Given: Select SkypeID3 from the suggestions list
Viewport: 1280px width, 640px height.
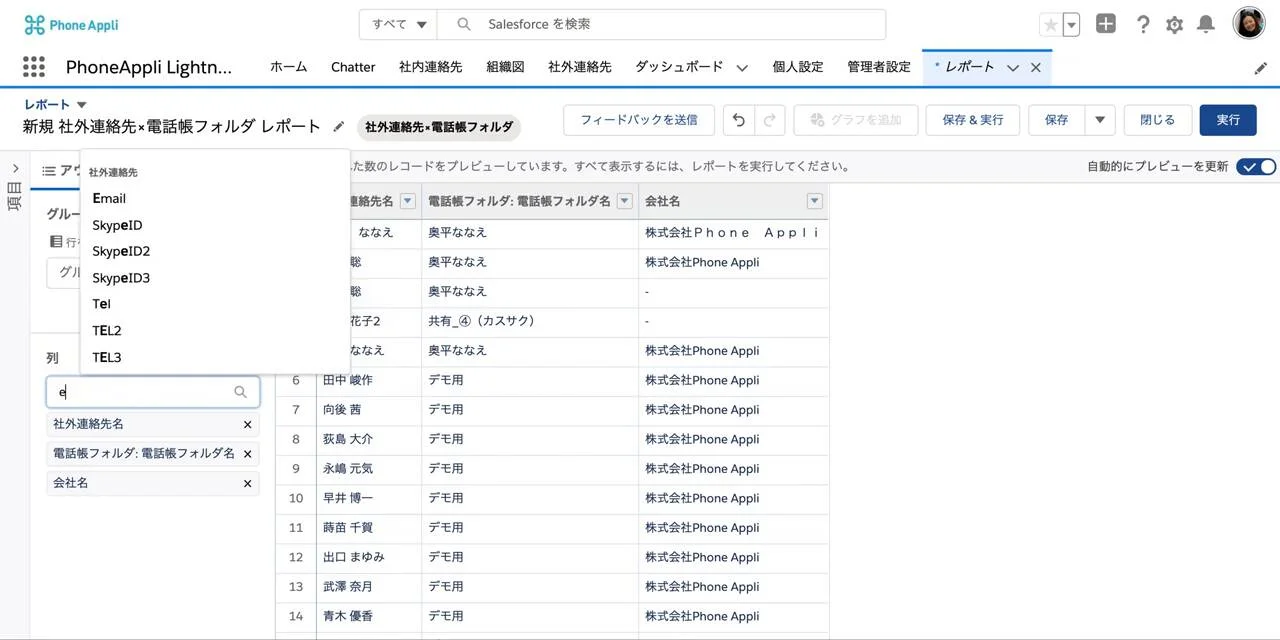Looking at the screenshot, I should 215,278.
